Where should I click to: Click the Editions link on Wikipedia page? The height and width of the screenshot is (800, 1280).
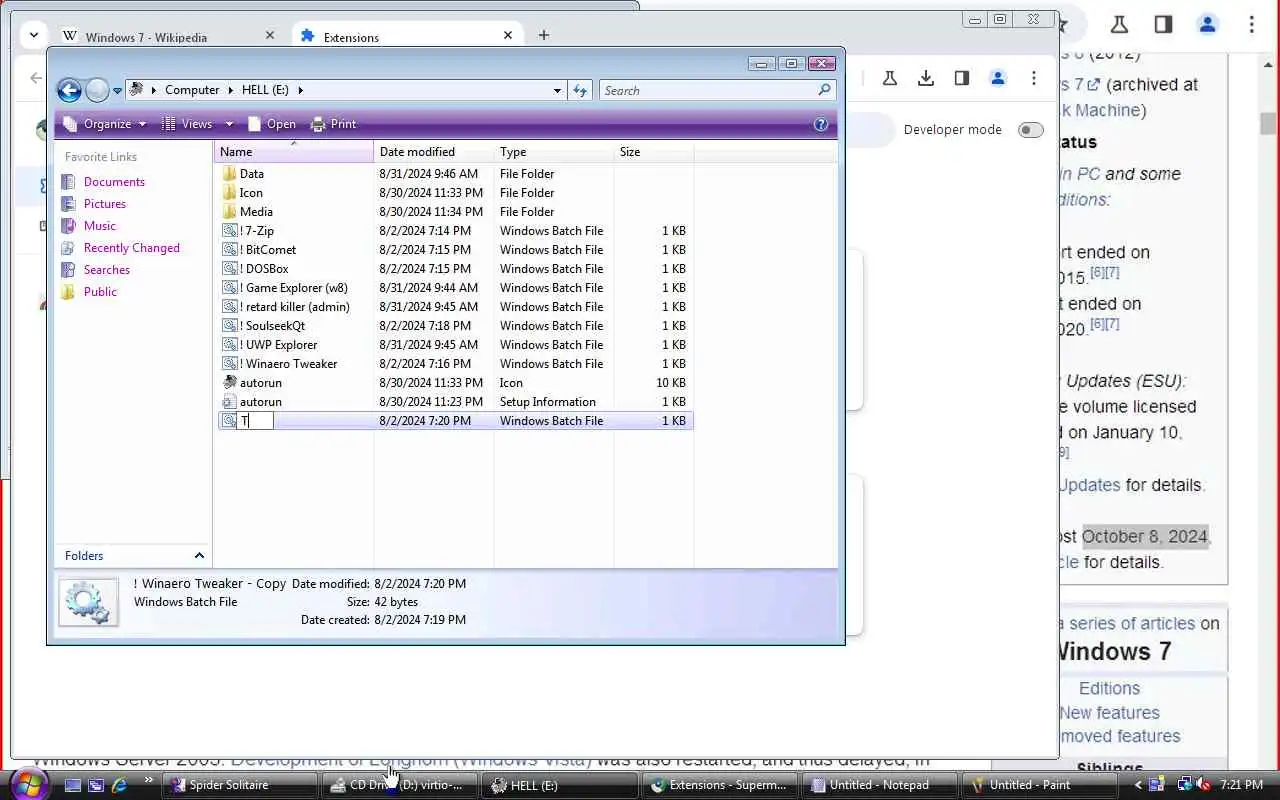coord(1109,689)
